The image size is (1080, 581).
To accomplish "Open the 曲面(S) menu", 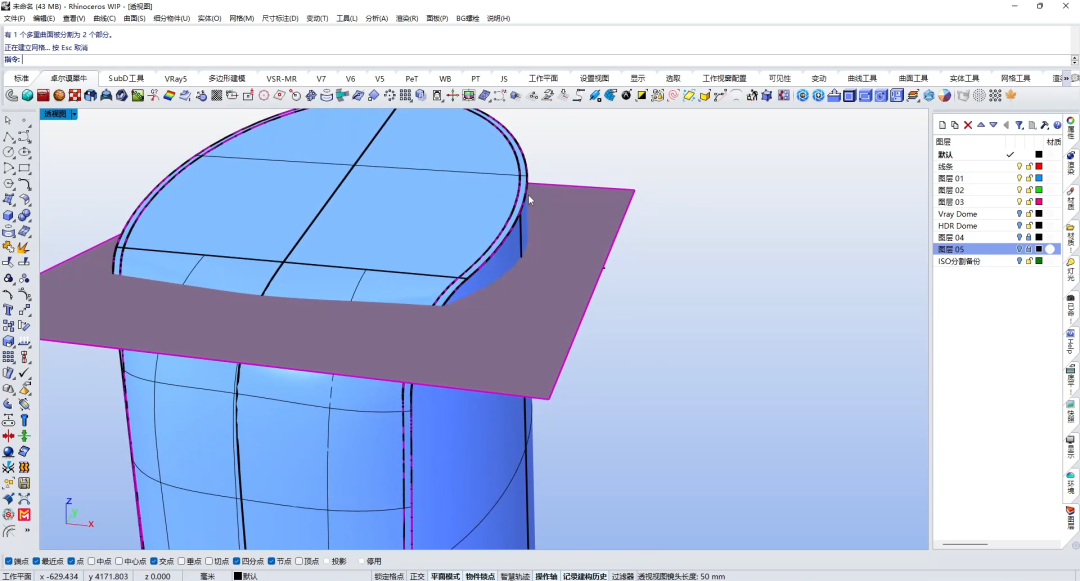I will point(134,19).
